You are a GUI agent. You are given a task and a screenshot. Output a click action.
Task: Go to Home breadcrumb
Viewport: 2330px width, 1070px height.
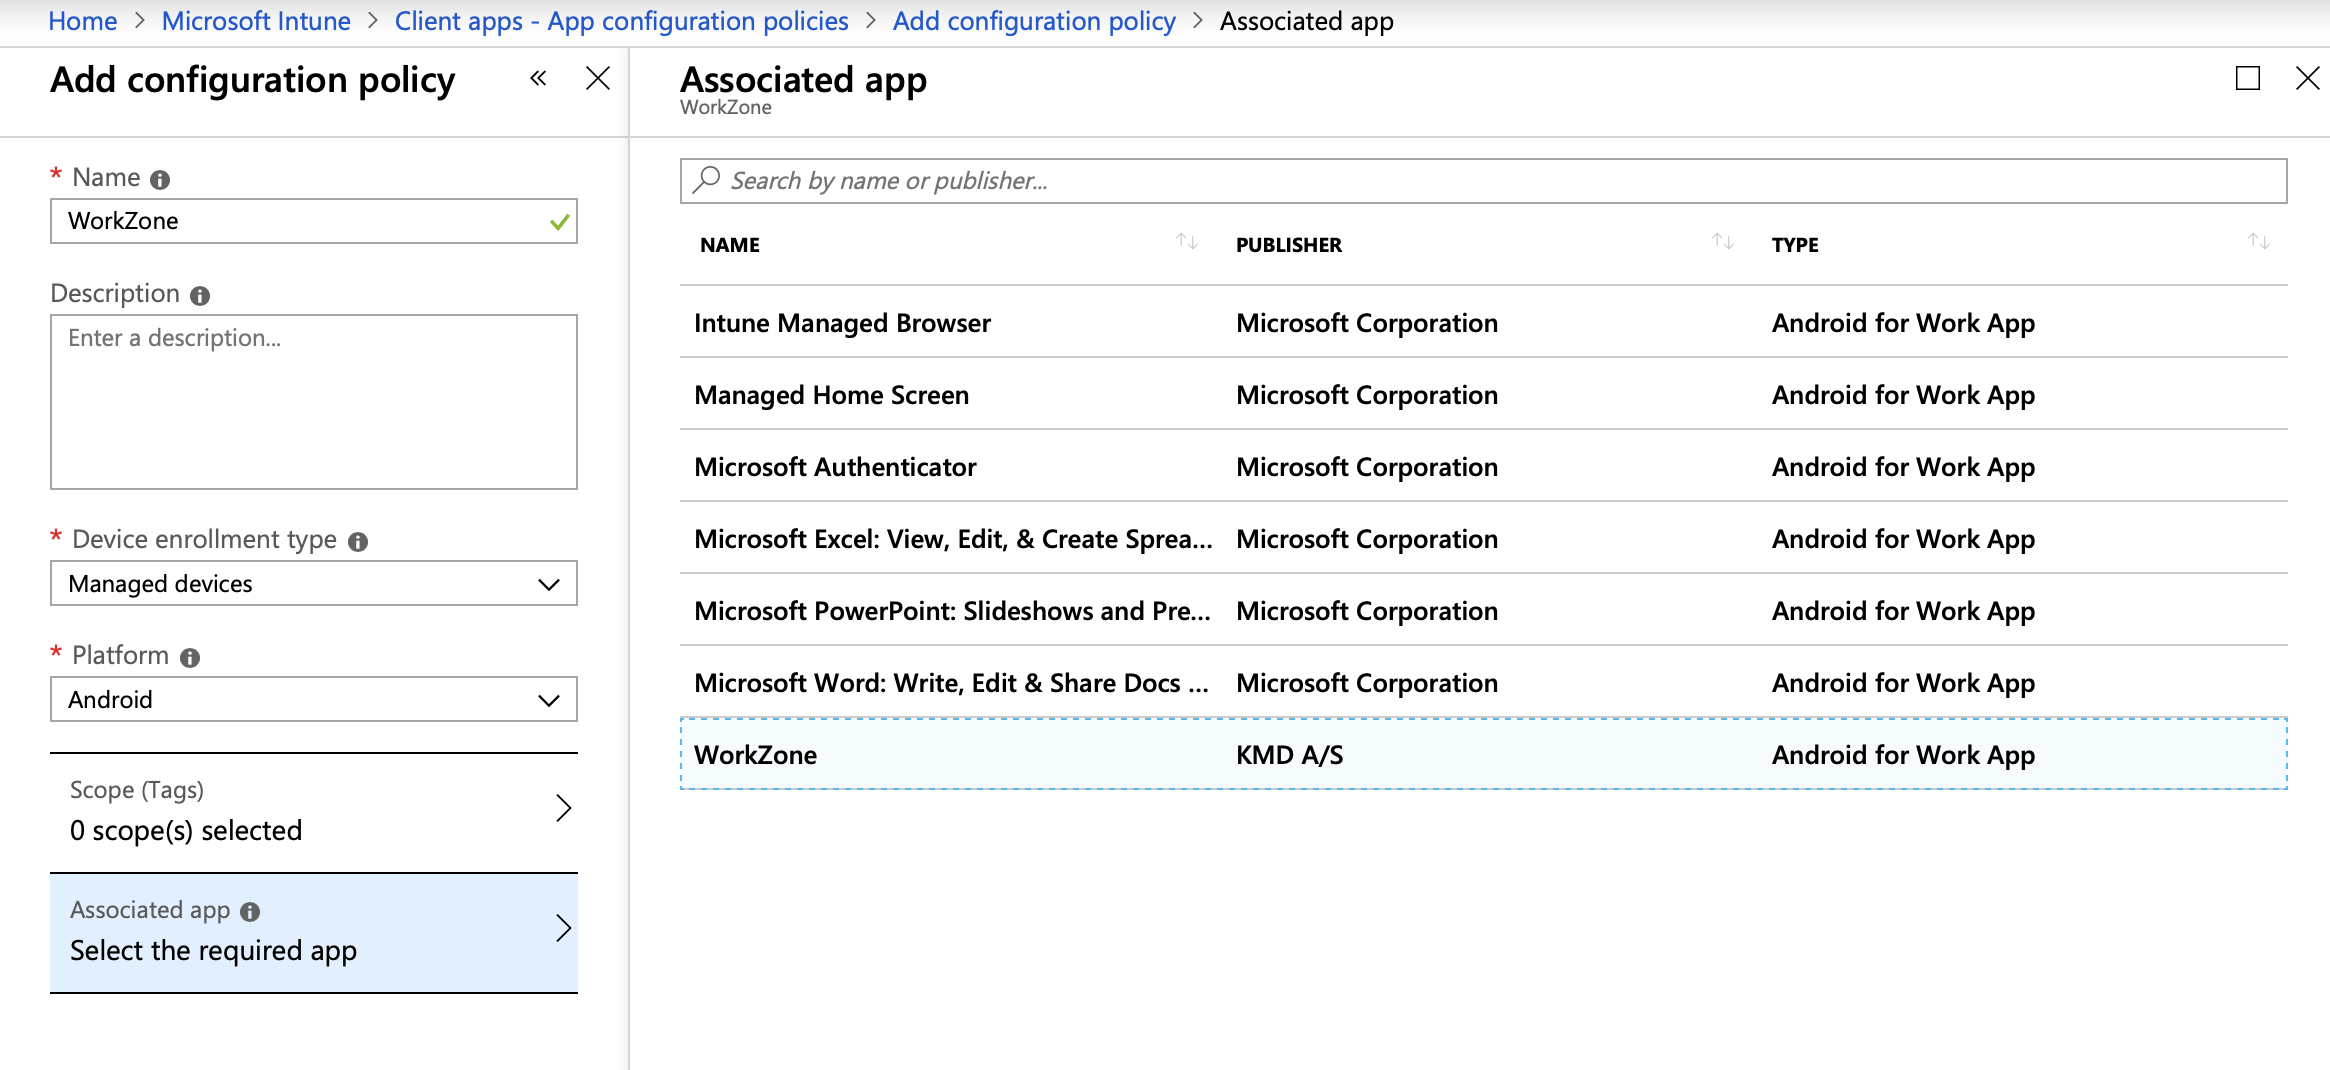[x=83, y=21]
